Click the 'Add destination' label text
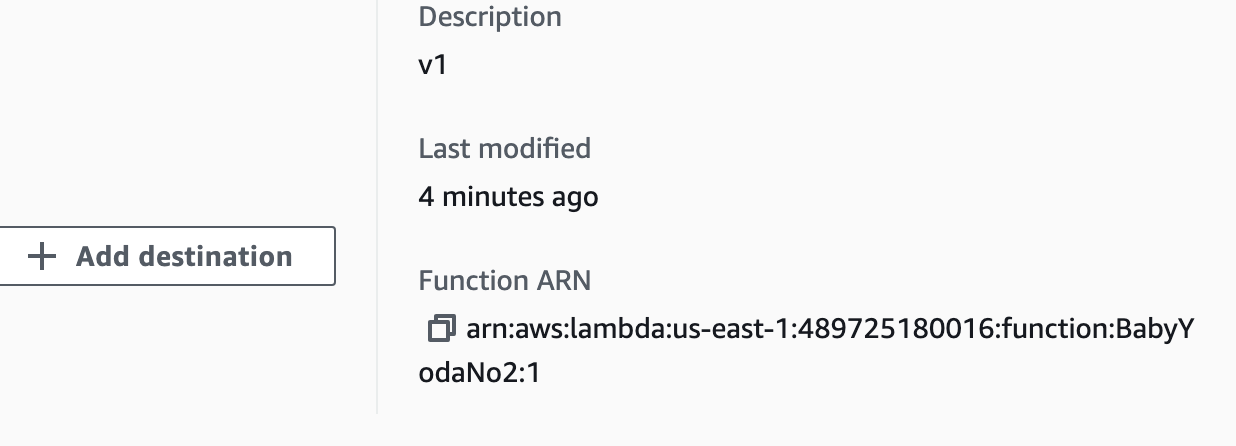The image size is (1236, 446). tap(185, 257)
